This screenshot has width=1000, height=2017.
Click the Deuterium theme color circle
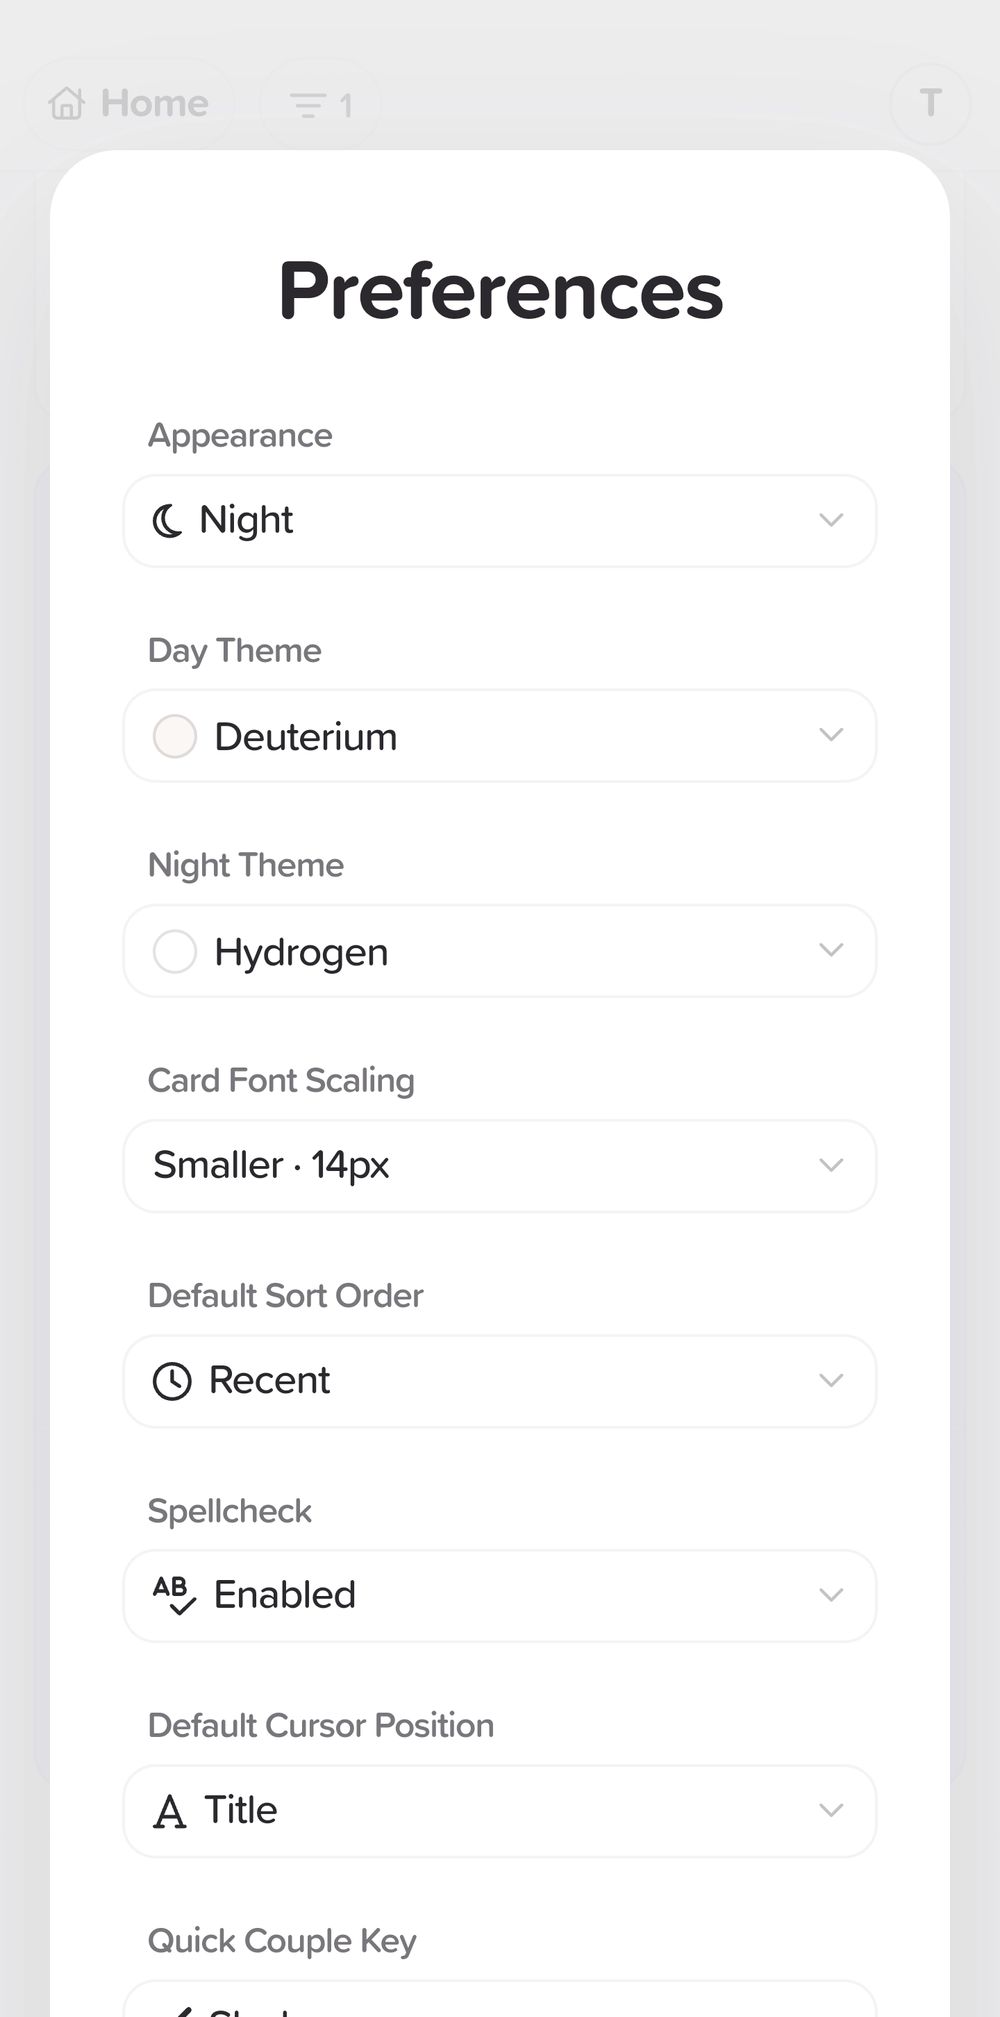coord(174,736)
